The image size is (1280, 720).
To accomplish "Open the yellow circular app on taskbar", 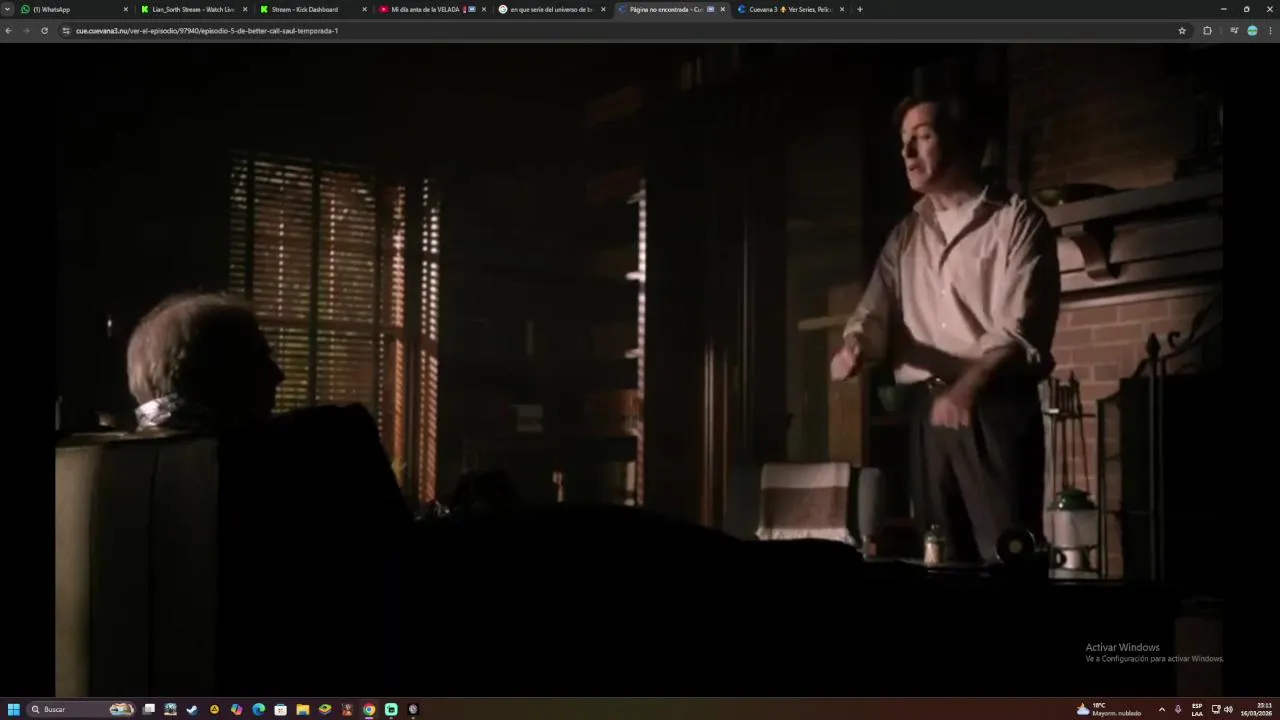I will pos(214,709).
